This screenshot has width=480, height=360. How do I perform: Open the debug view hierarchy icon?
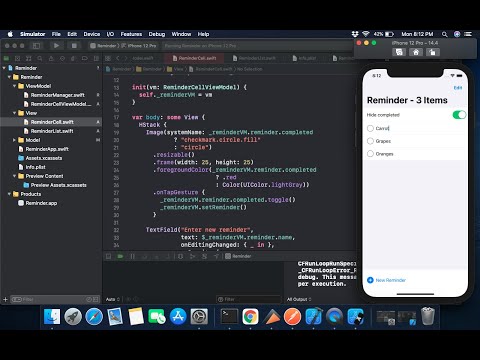180,256
